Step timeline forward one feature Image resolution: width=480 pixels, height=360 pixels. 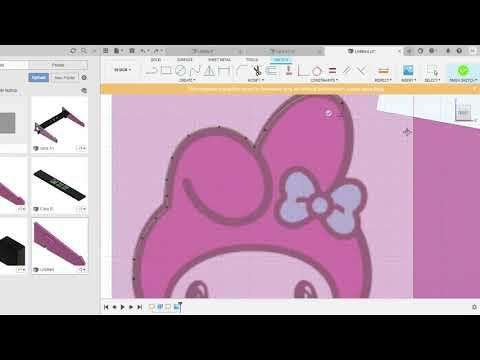click(x=131, y=307)
